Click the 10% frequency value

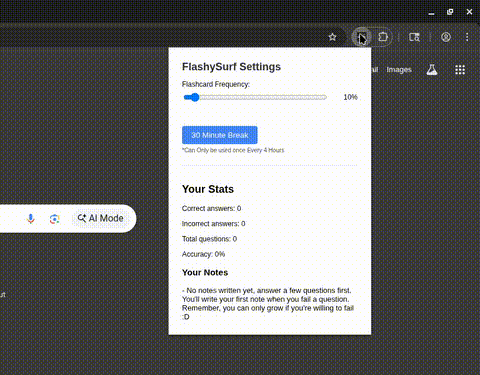pos(350,97)
